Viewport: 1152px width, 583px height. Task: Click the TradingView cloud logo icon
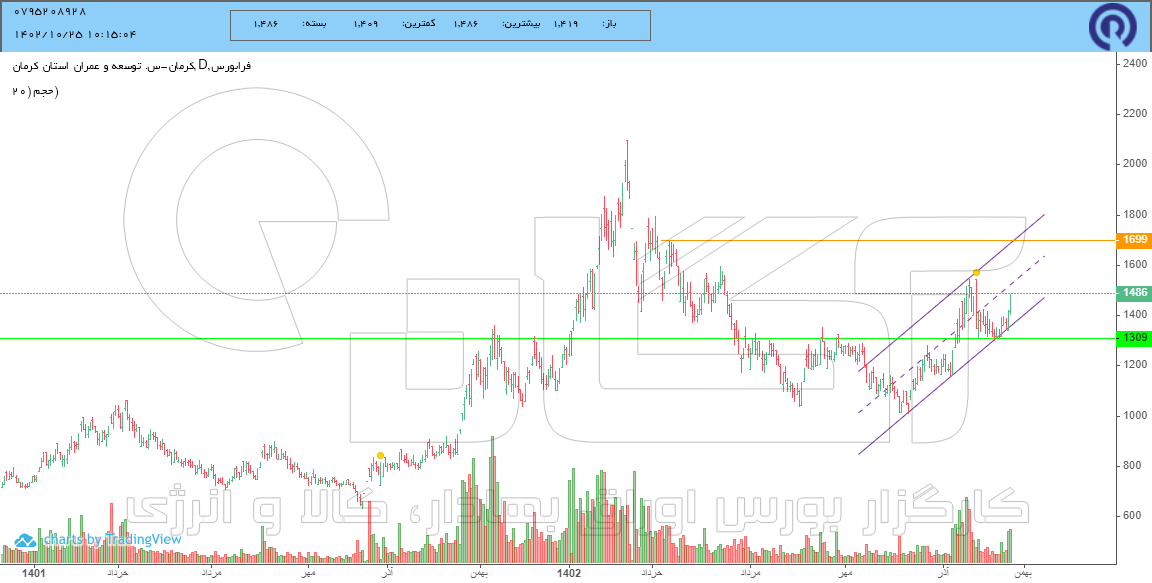[x=26, y=540]
